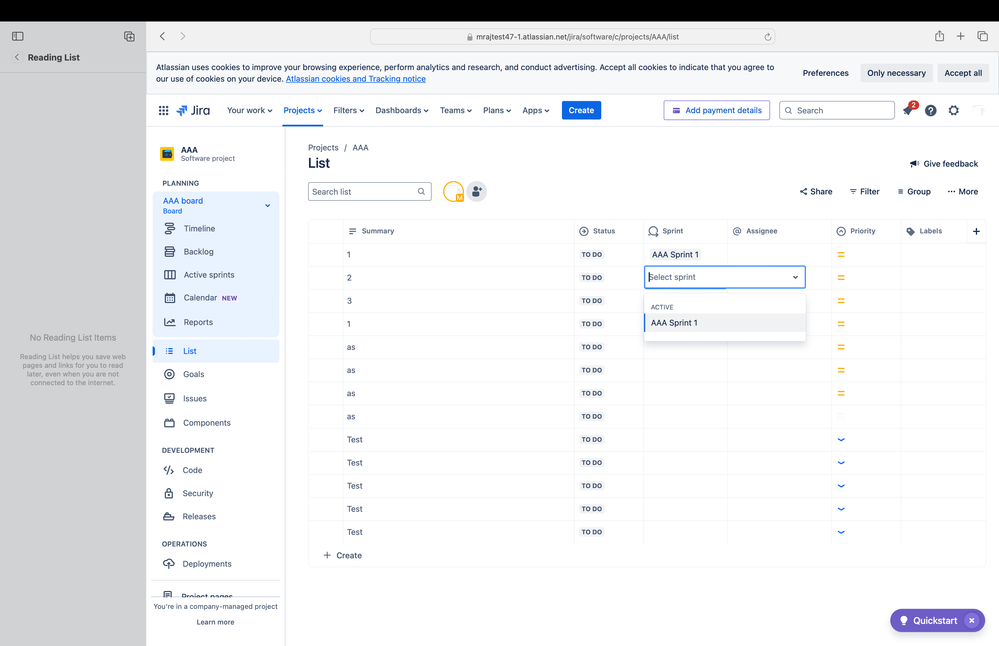Open Timeline in the sidebar

216,228
